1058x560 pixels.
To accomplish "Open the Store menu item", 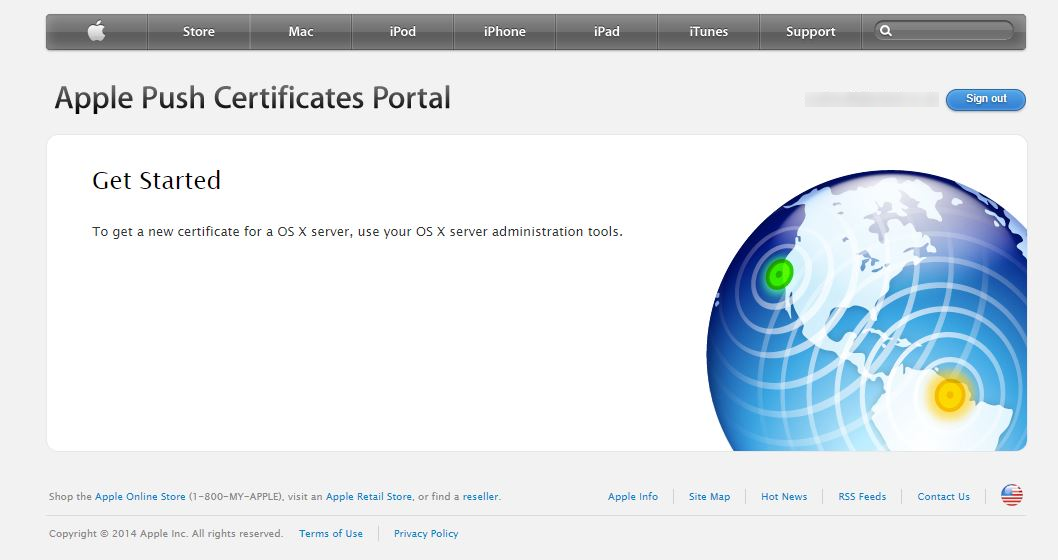I will [x=198, y=32].
